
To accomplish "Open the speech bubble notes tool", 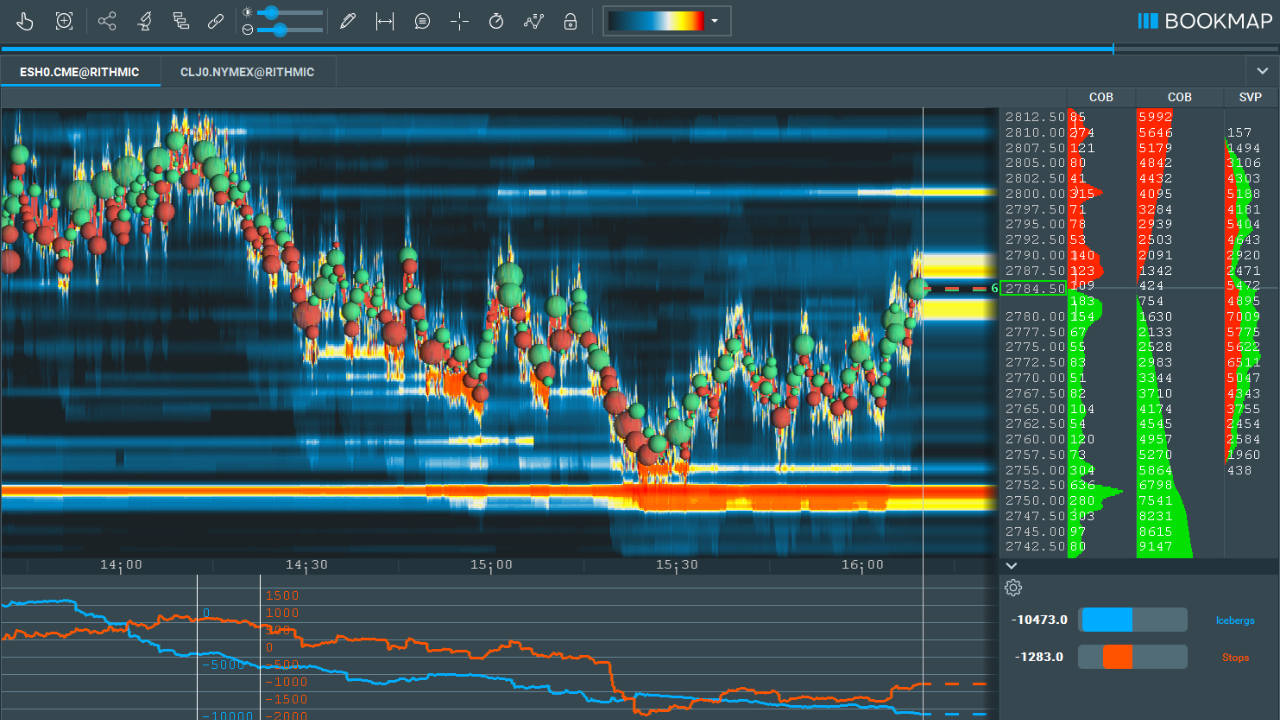I will 422,21.
